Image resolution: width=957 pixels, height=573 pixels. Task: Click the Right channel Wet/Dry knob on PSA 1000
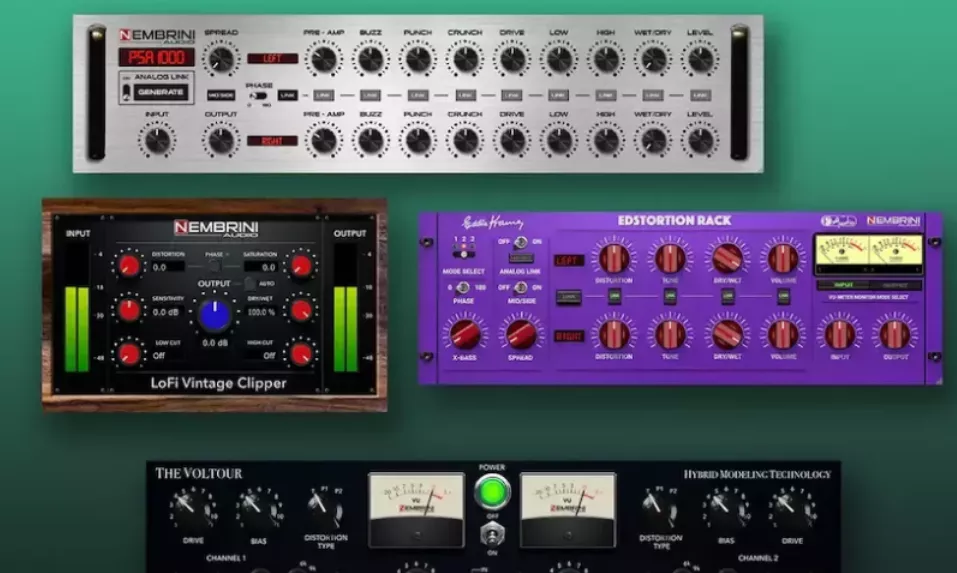pyautogui.click(x=653, y=141)
